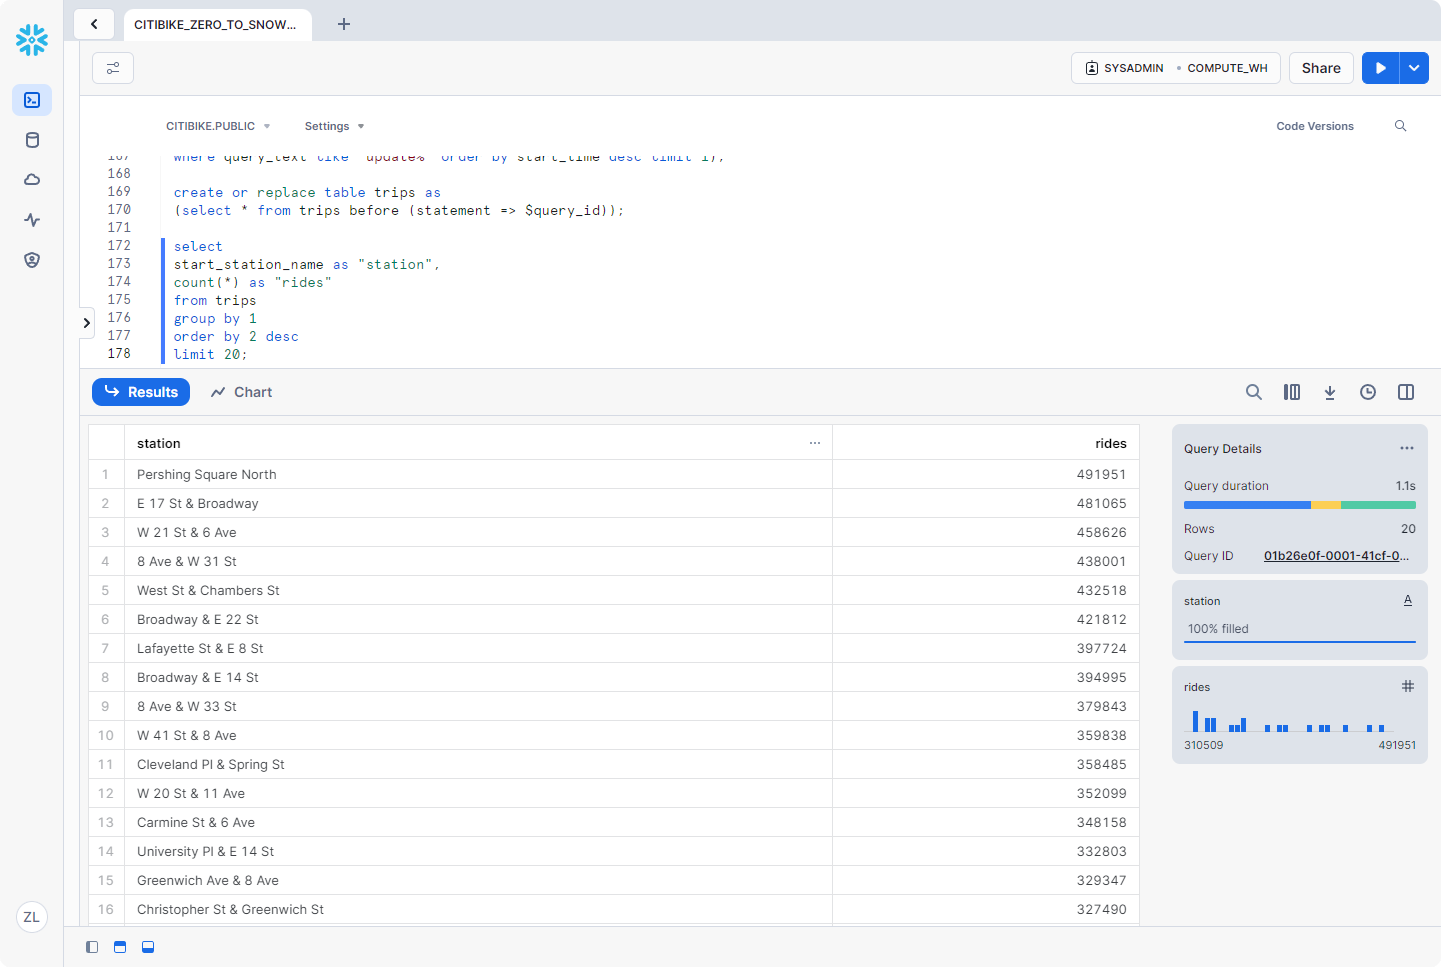
Task: Open the Worksheets icon in left sidebar
Action: click(32, 100)
